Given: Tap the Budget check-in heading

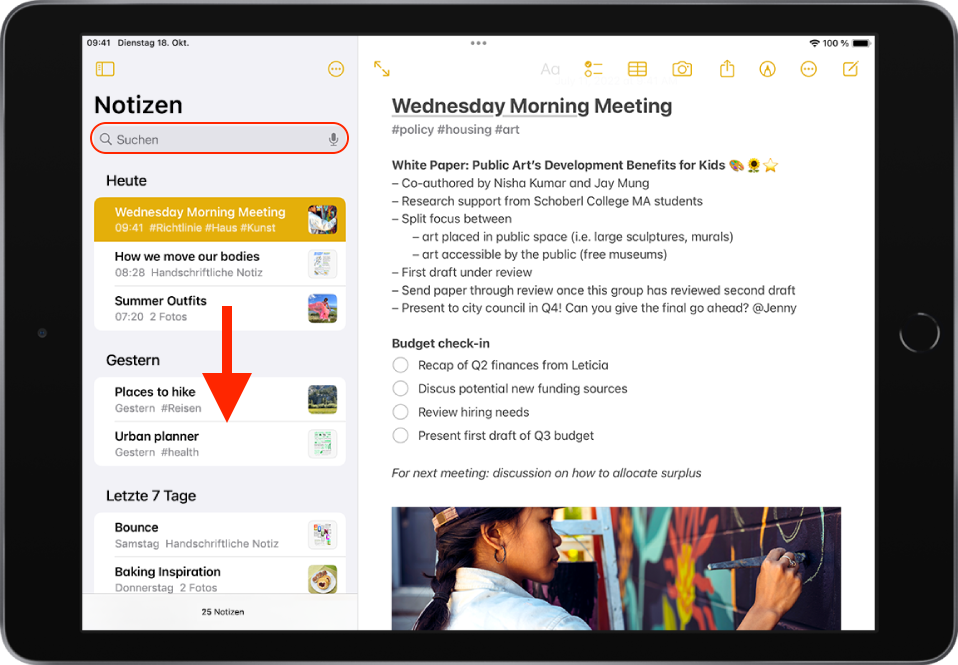Looking at the screenshot, I should pyautogui.click(x=441, y=344).
